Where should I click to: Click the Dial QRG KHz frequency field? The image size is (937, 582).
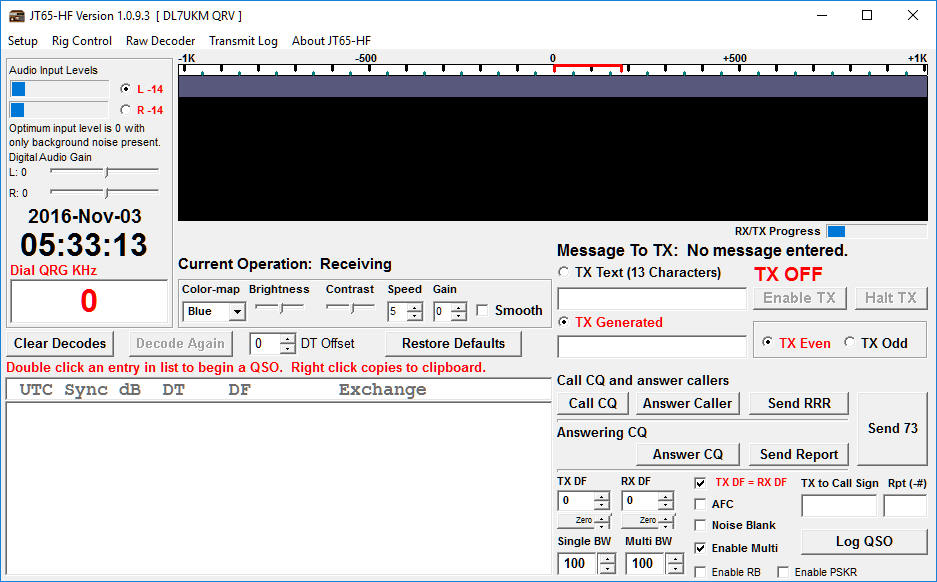point(89,301)
